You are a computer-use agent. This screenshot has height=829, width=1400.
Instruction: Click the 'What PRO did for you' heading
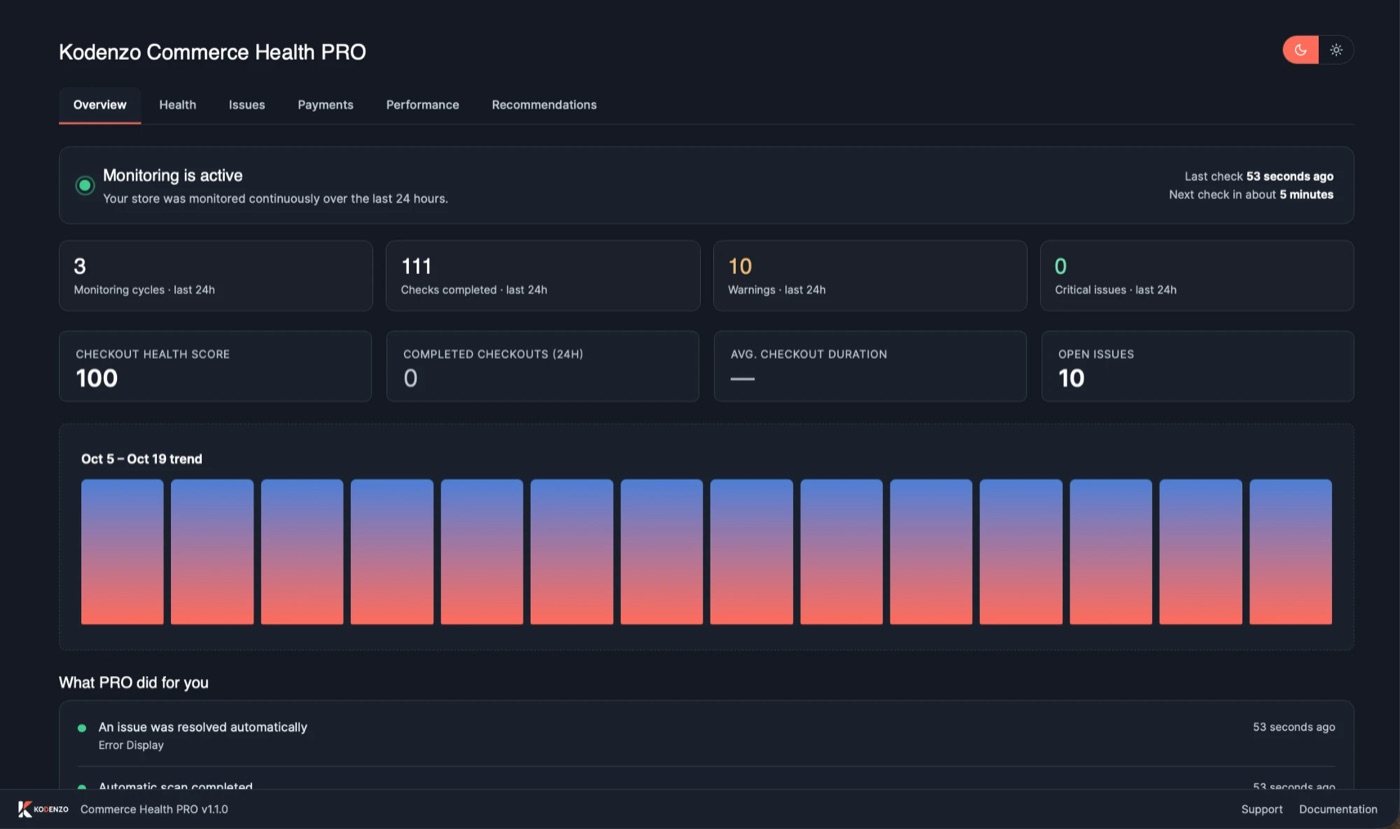pos(134,682)
